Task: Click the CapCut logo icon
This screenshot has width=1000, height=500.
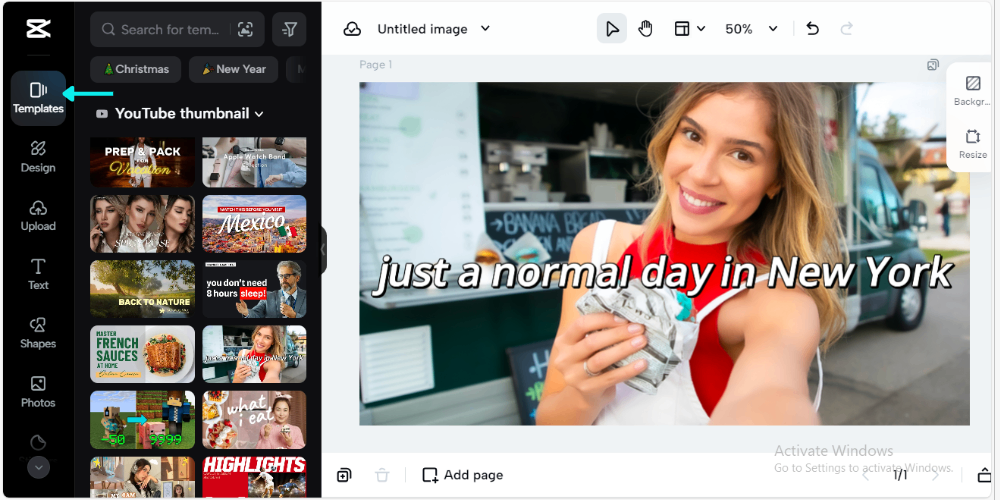Action: 38,29
